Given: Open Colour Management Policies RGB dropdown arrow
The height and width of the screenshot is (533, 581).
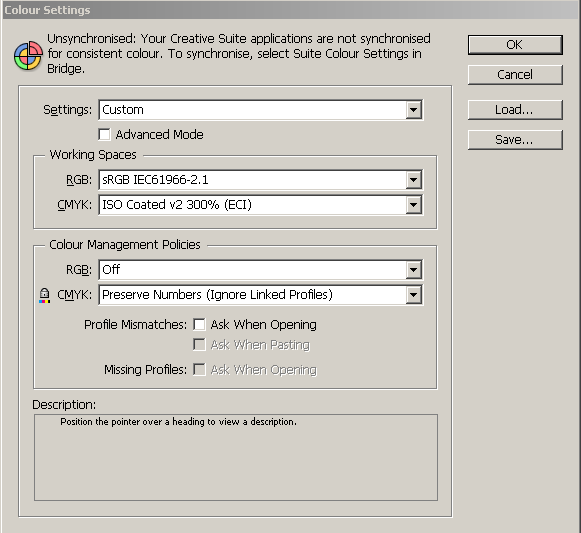Looking at the screenshot, I should click(x=414, y=270).
